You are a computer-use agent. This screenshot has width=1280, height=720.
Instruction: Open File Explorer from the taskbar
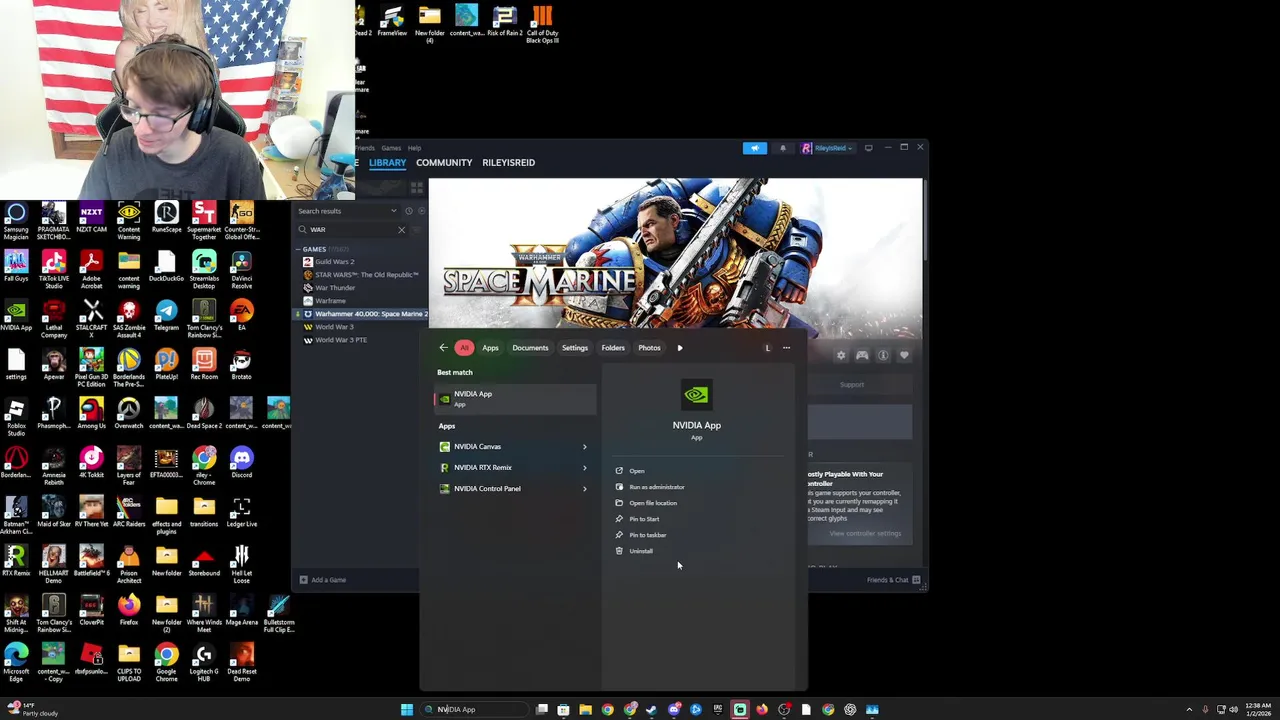click(585, 710)
